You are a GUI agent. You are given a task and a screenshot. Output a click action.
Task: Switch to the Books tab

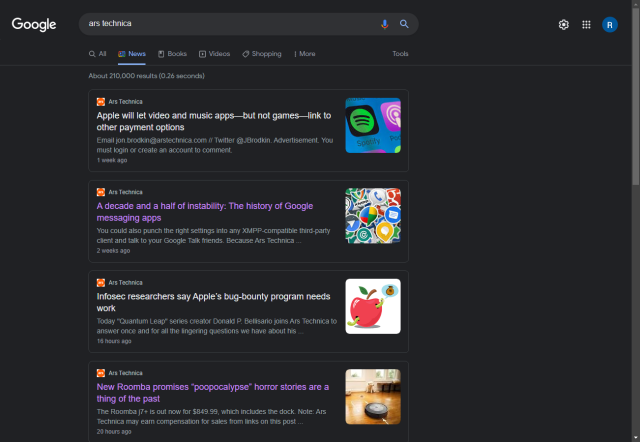[x=172, y=54]
